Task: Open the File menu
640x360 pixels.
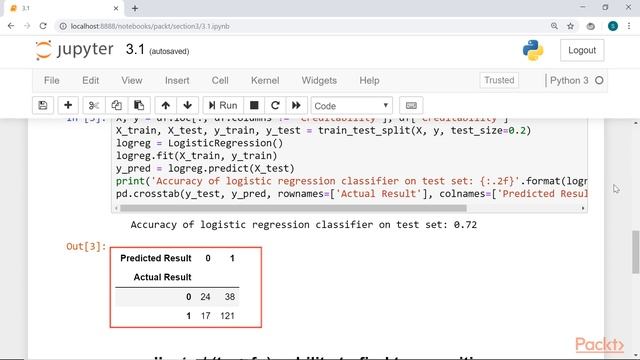Action: pos(51,80)
